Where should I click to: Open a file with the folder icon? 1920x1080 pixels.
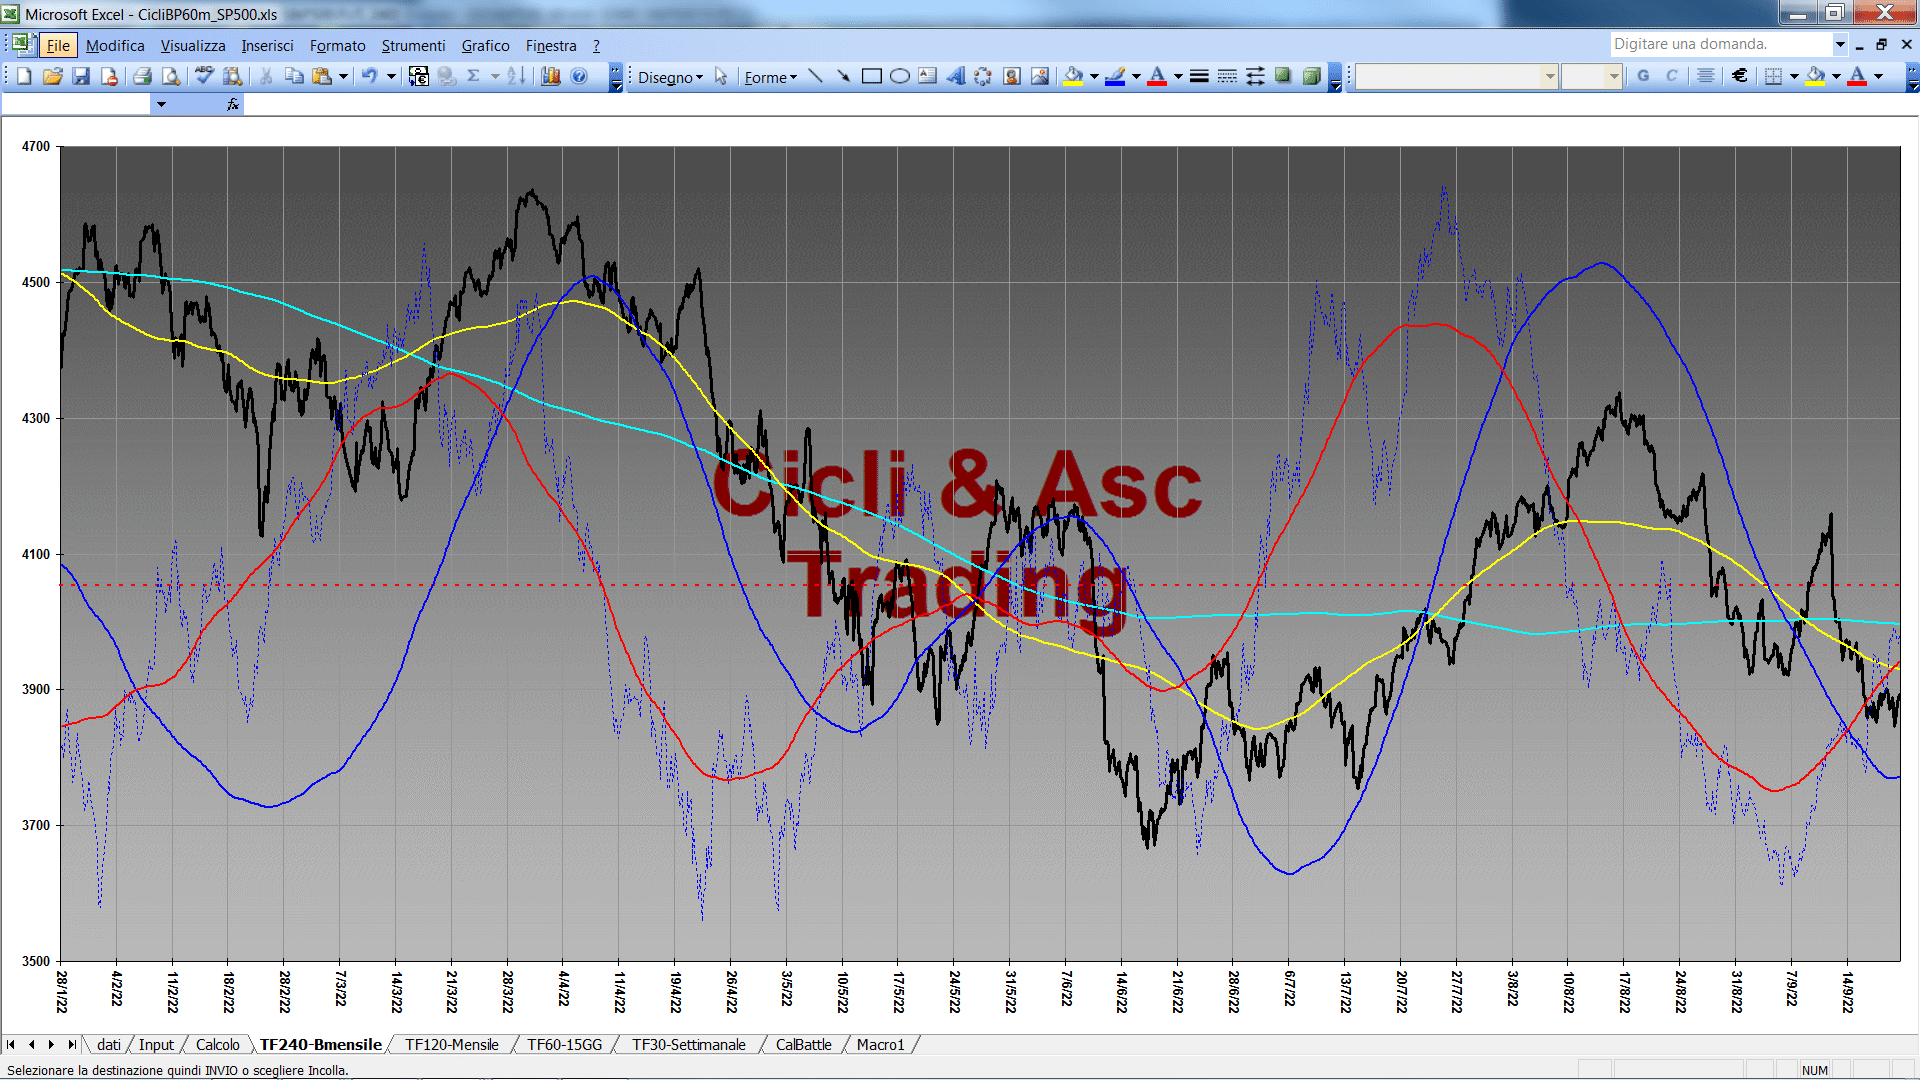[53, 76]
